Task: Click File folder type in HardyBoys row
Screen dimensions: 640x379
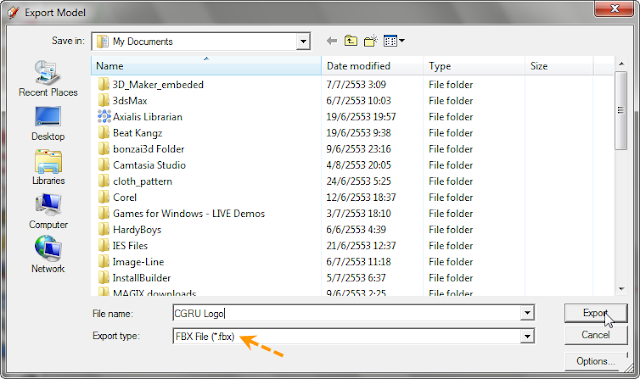Action: point(451,229)
